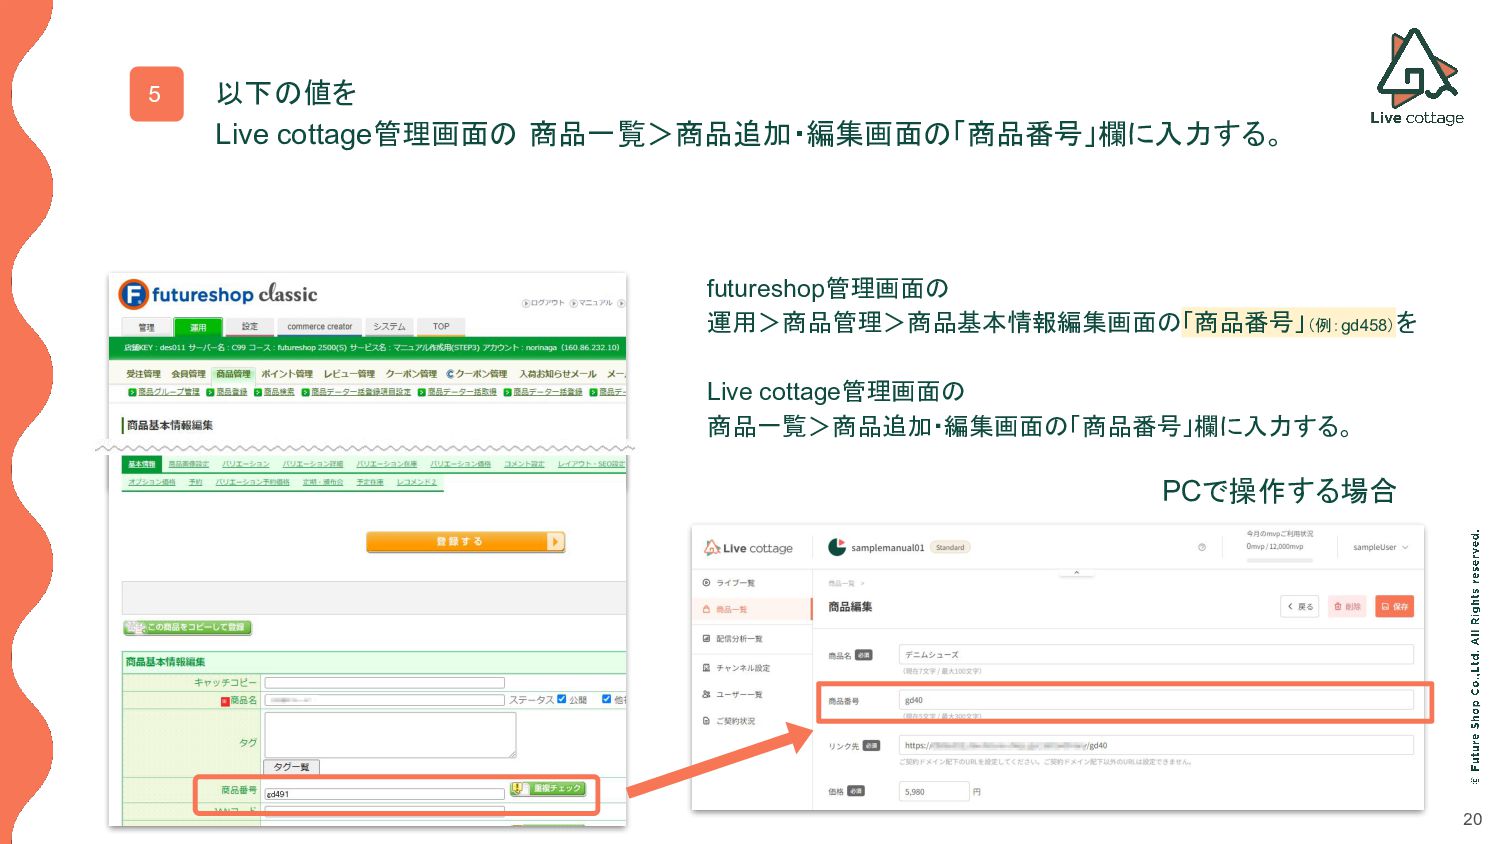
Task: Click the 商品一覧 breadcrumb link
Action: [x=841, y=583]
